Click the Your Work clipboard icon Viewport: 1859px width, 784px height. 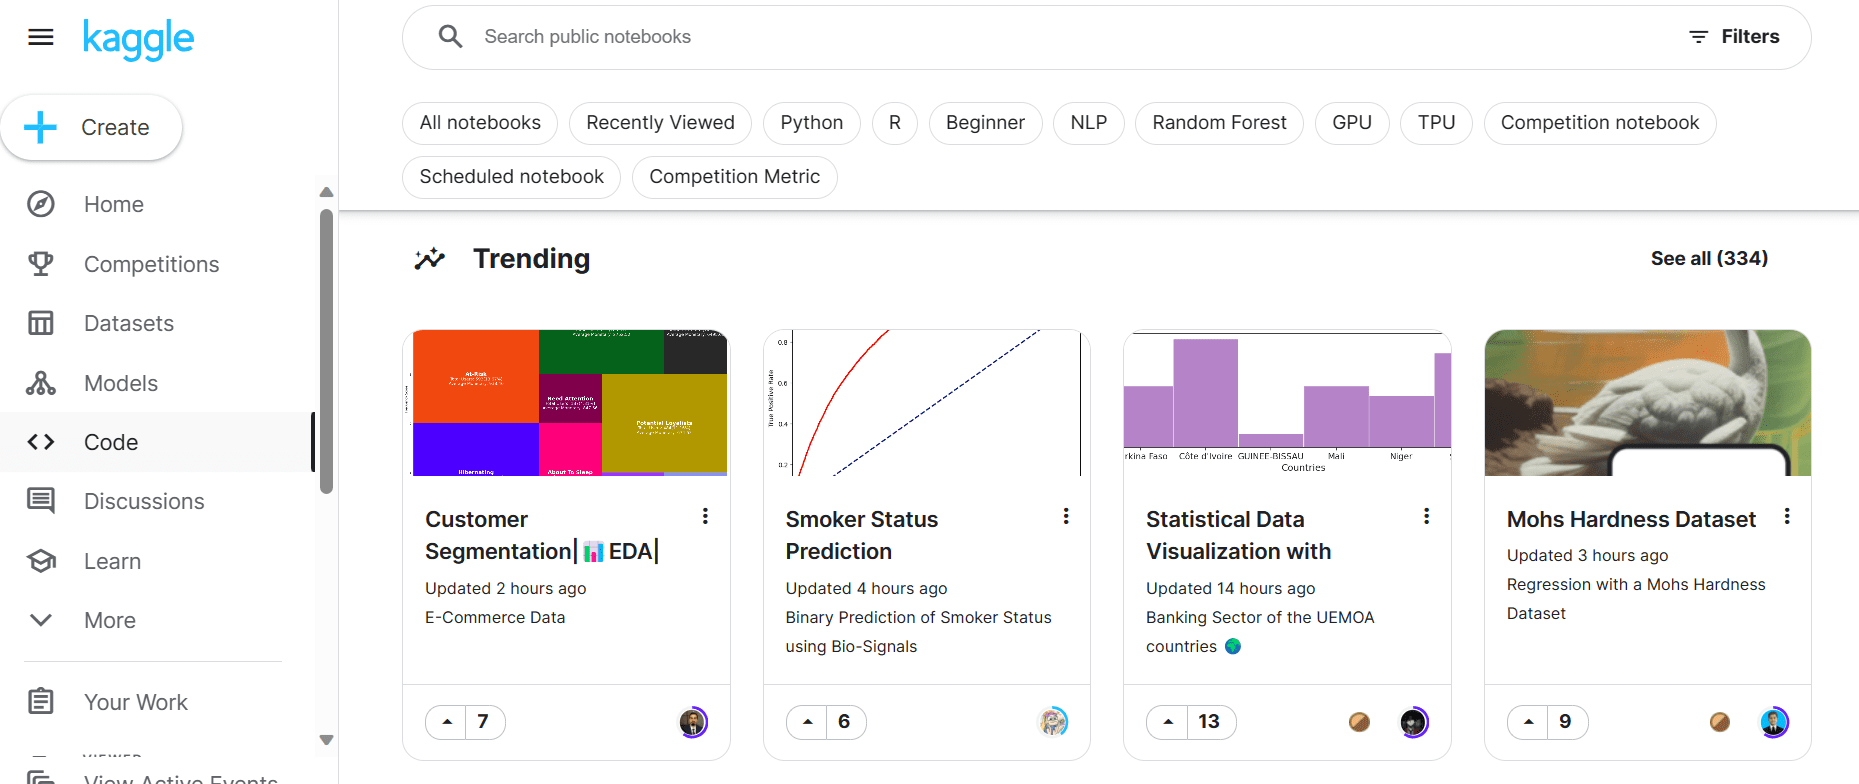(41, 702)
